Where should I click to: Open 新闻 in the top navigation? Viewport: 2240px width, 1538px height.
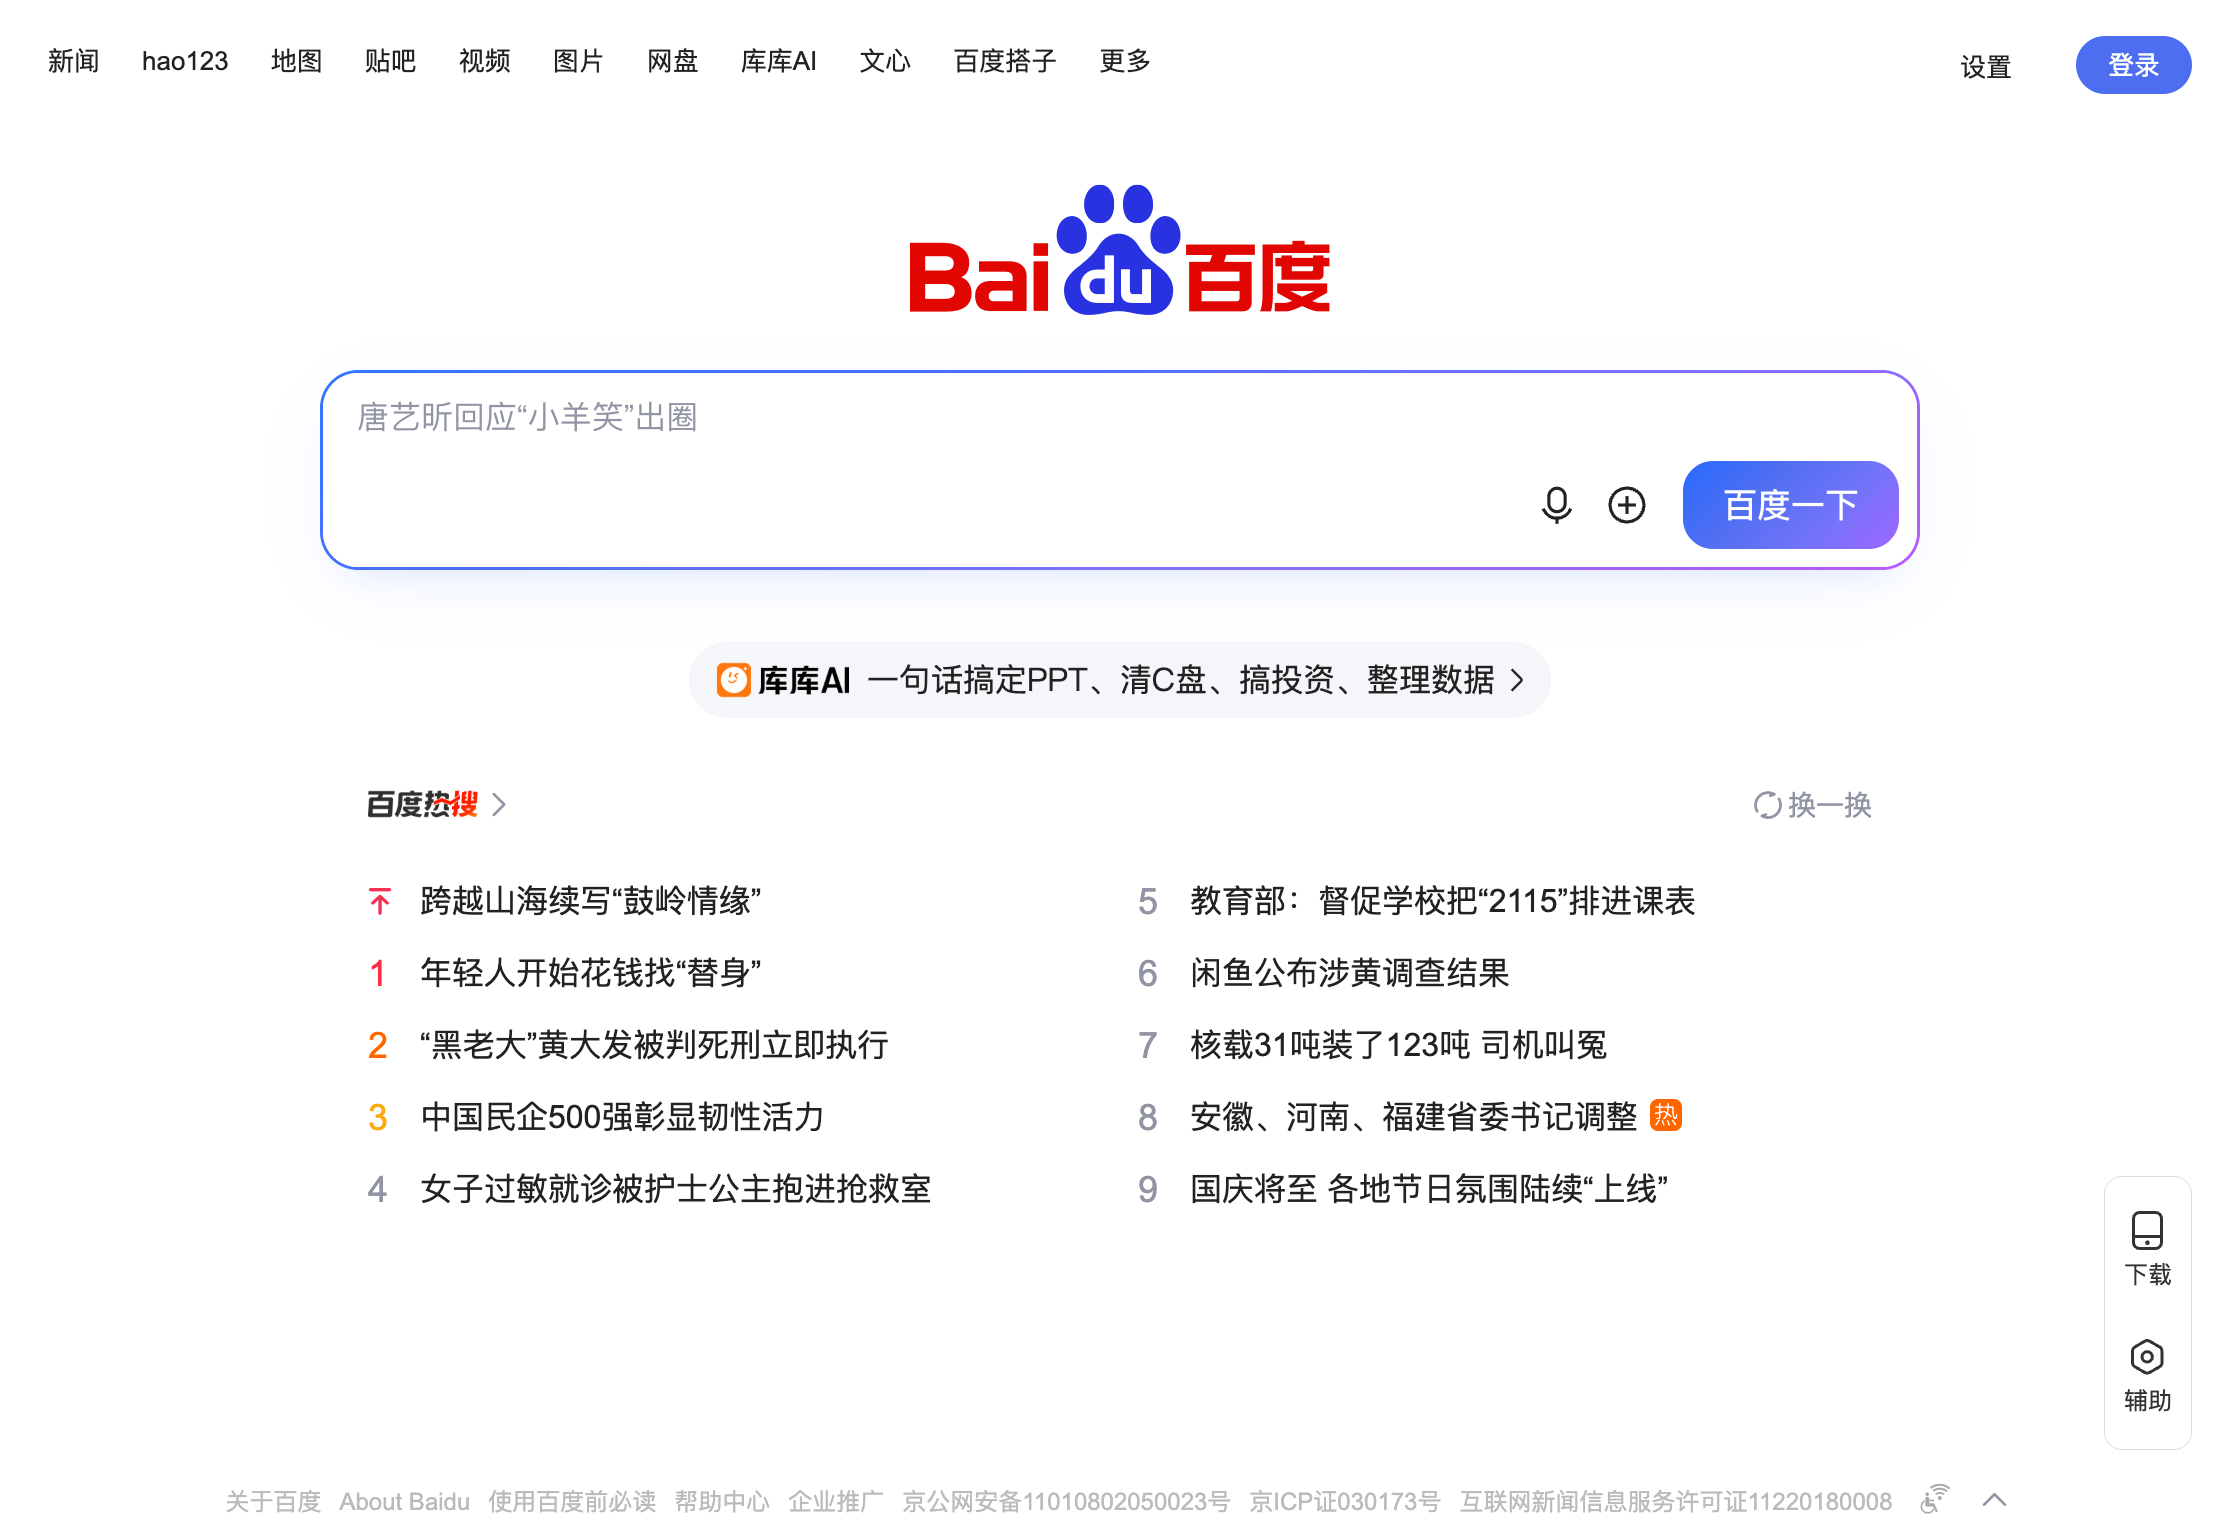click(x=73, y=61)
